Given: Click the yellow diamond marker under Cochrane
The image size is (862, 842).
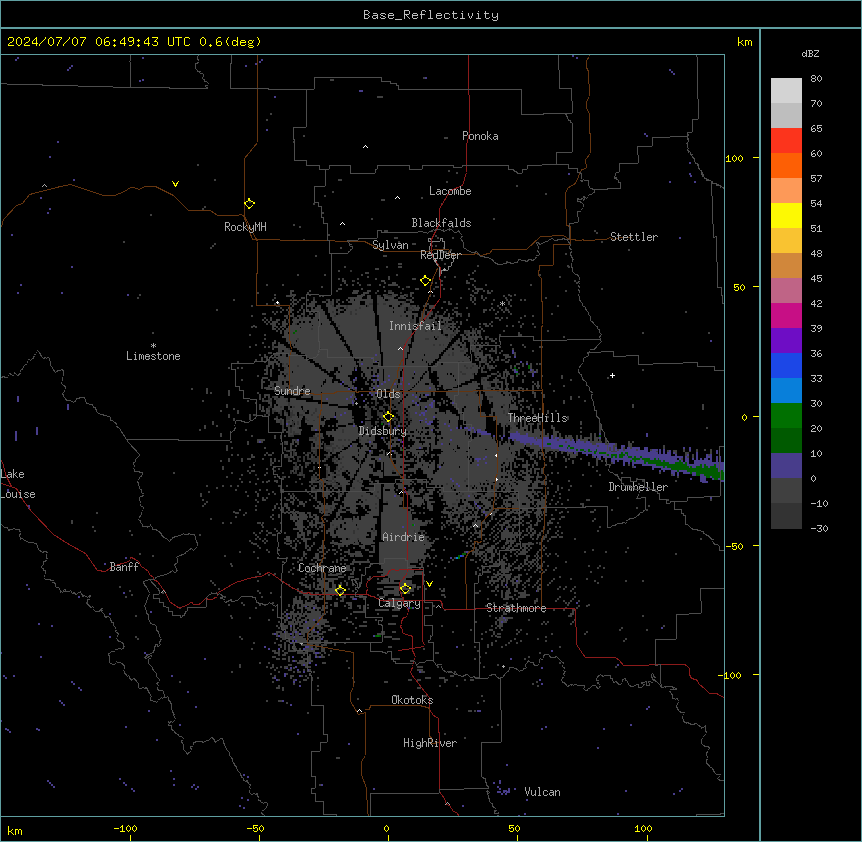Looking at the screenshot, I should [340, 590].
